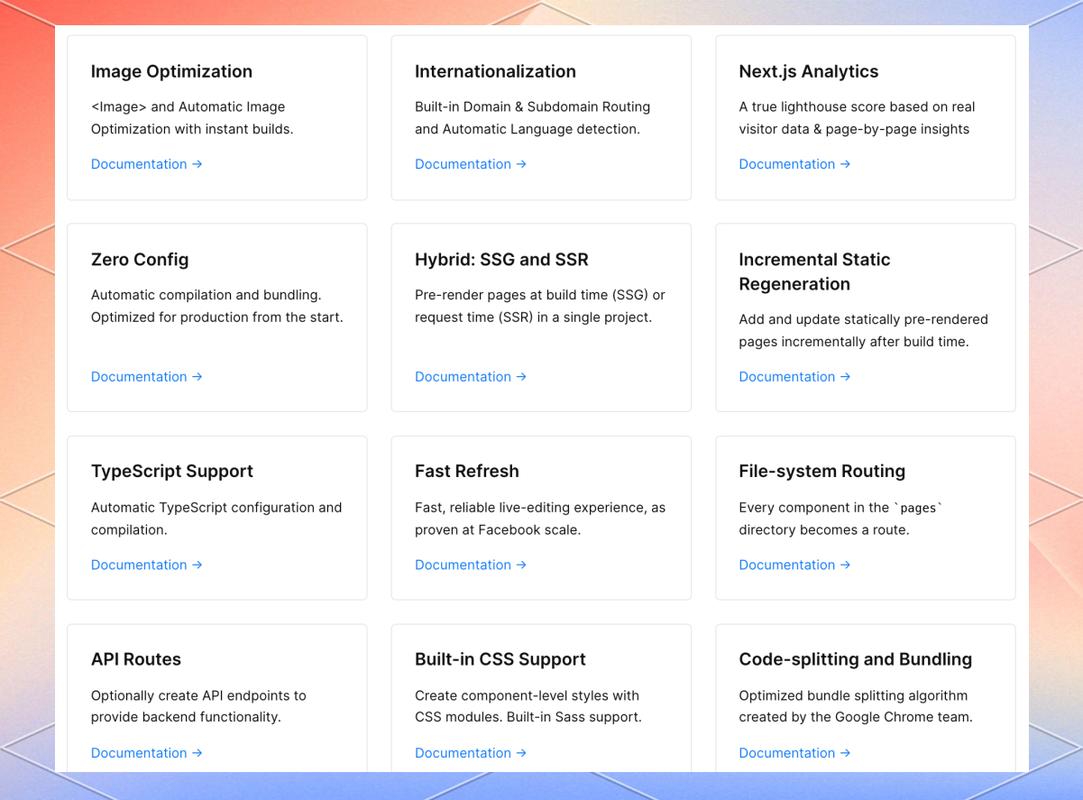Click the Image Optimization card heading
The image size is (1083, 800).
[x=171, y=71]
